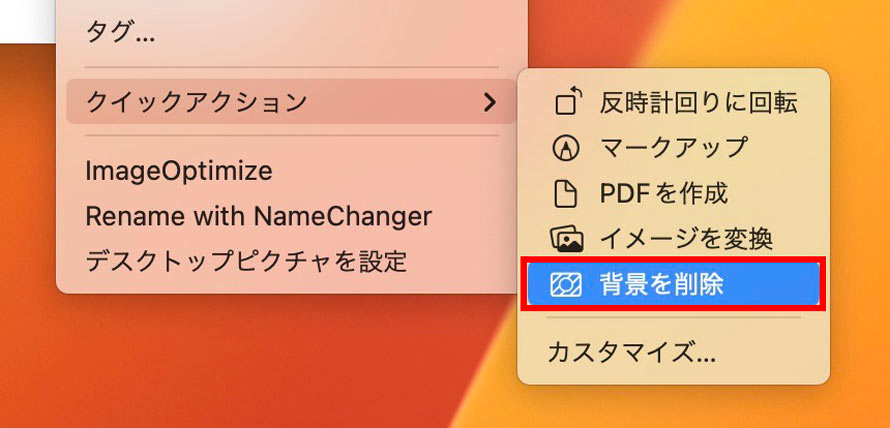Click 背景を削除 in the submenu

click(x=673, y=285)
